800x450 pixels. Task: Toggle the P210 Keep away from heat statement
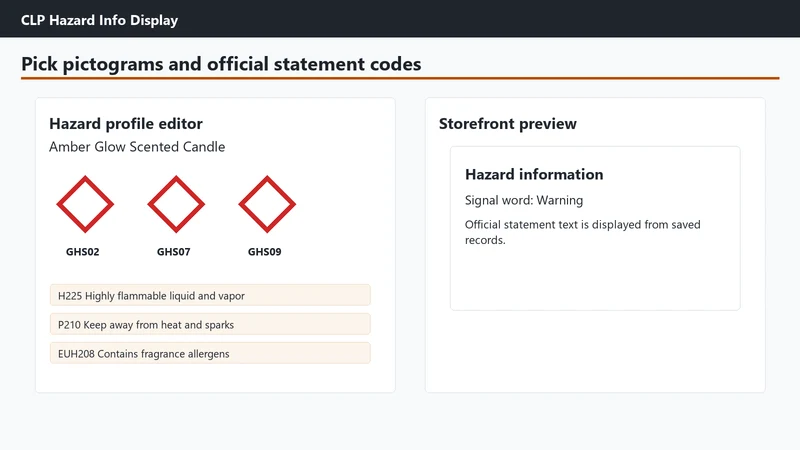coord(210,324)
